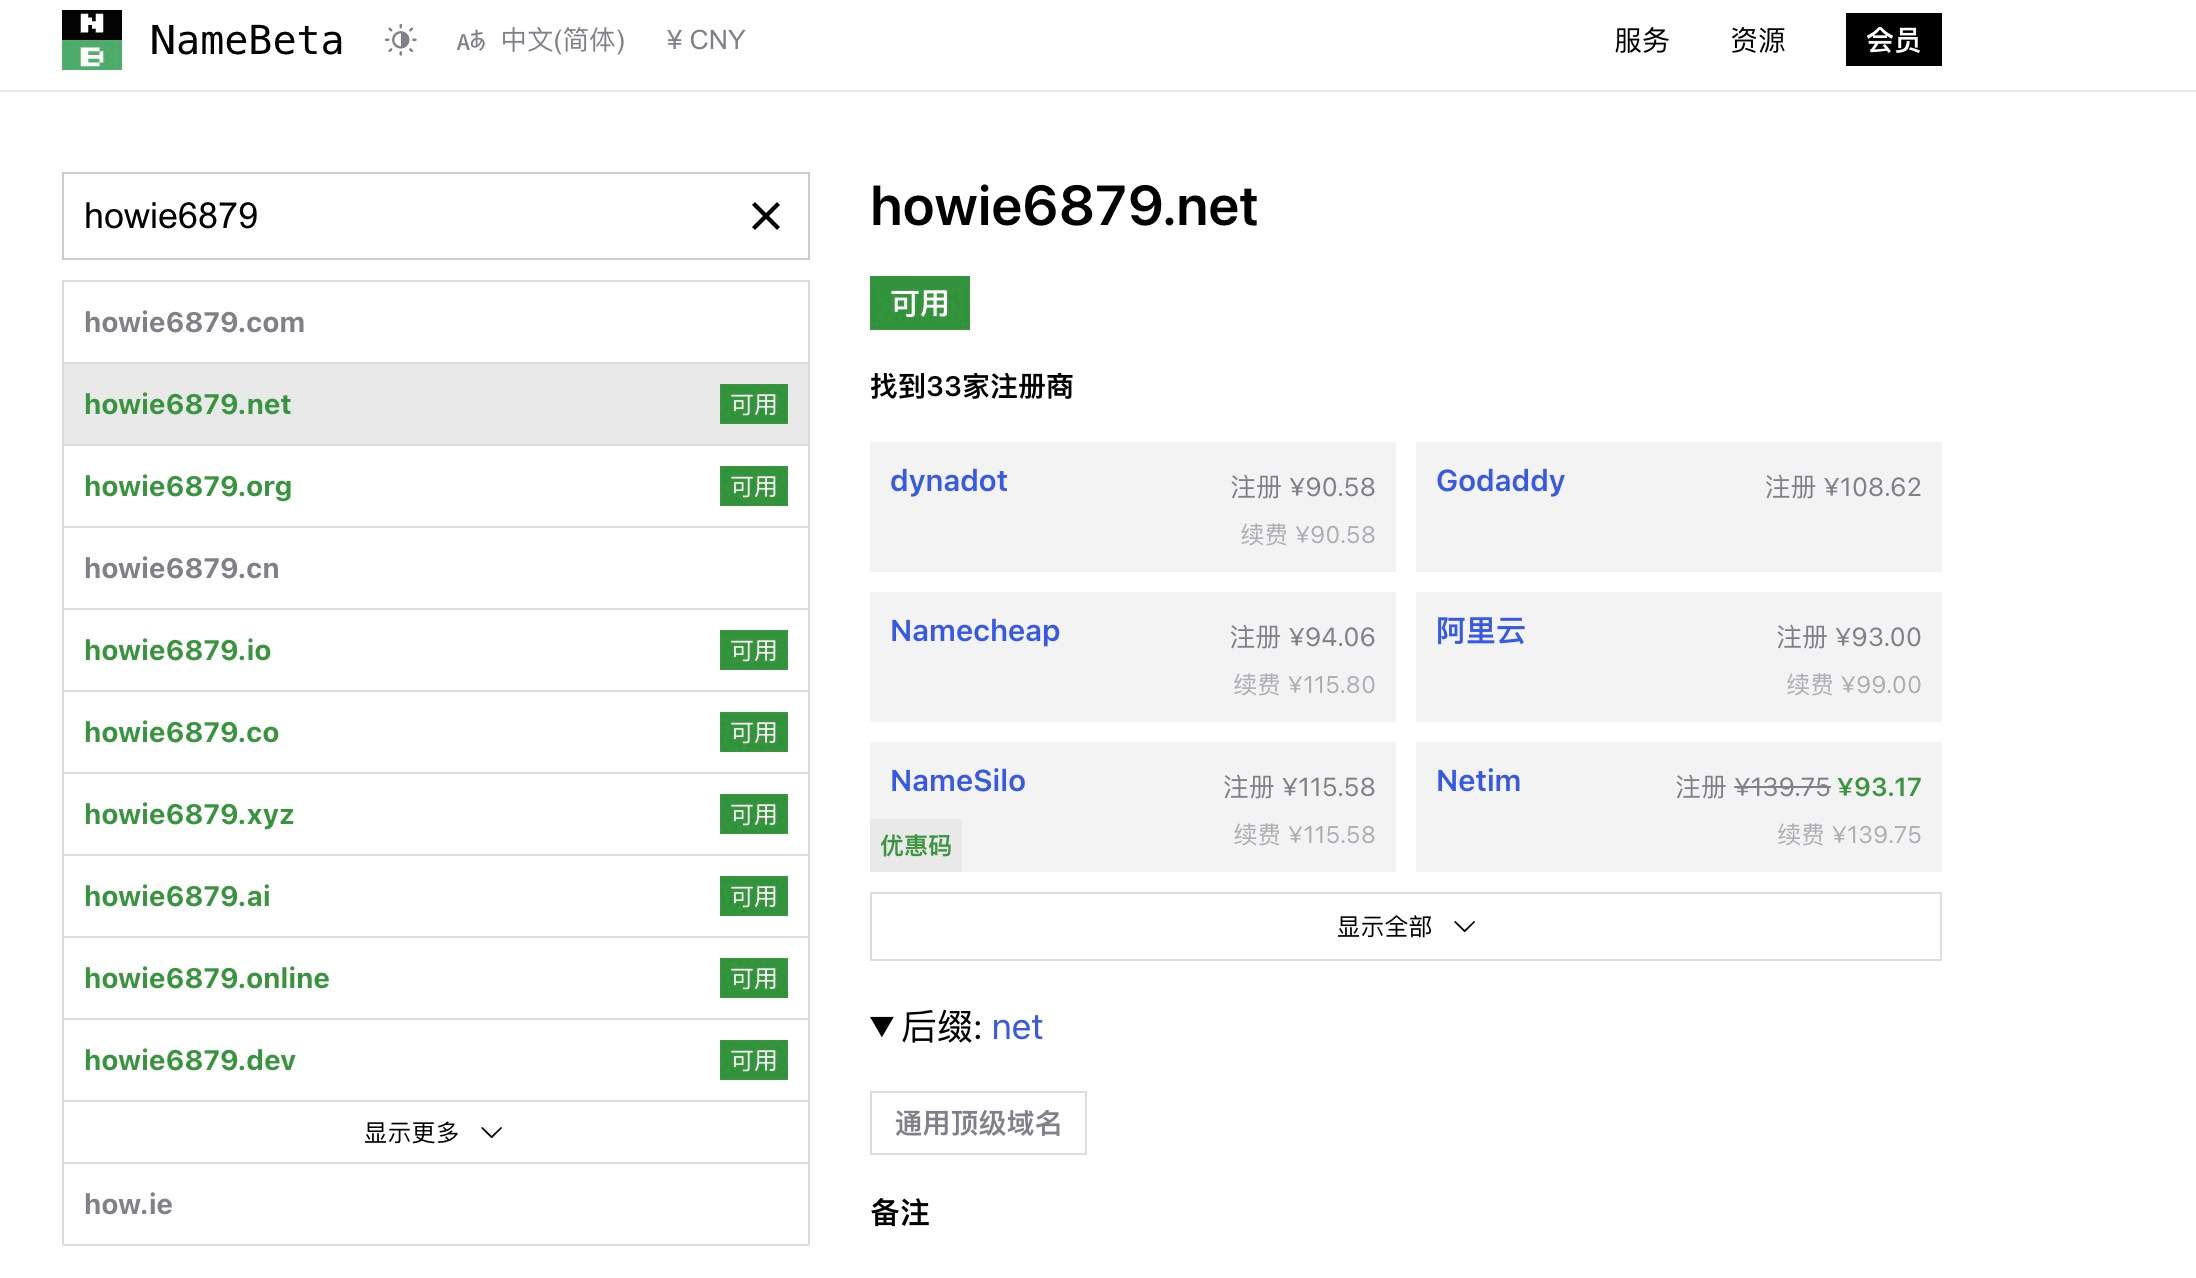Open the 中文(简体) language selector

pos(542,40)
